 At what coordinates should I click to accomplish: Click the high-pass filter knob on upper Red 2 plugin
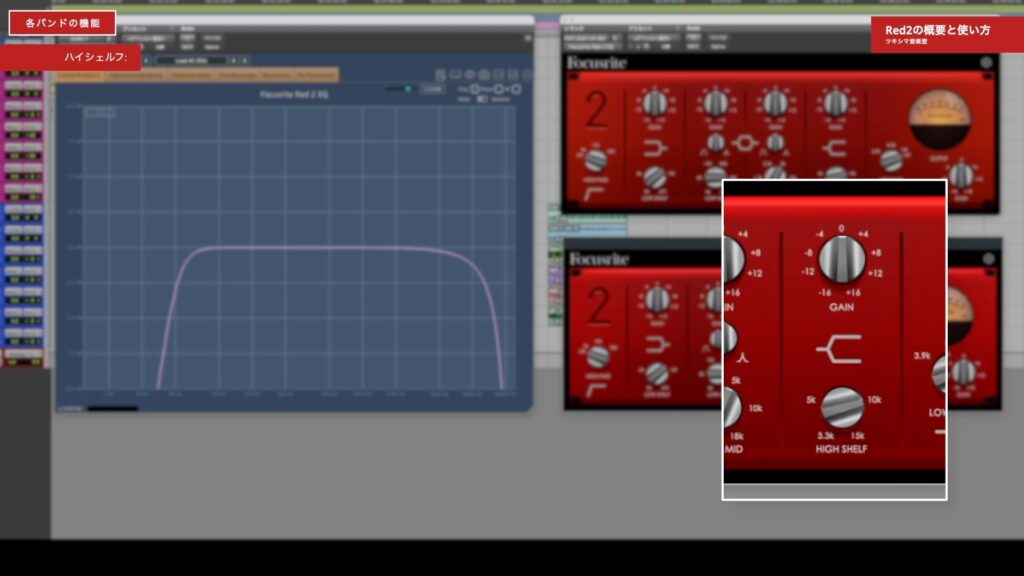(595, 159)
